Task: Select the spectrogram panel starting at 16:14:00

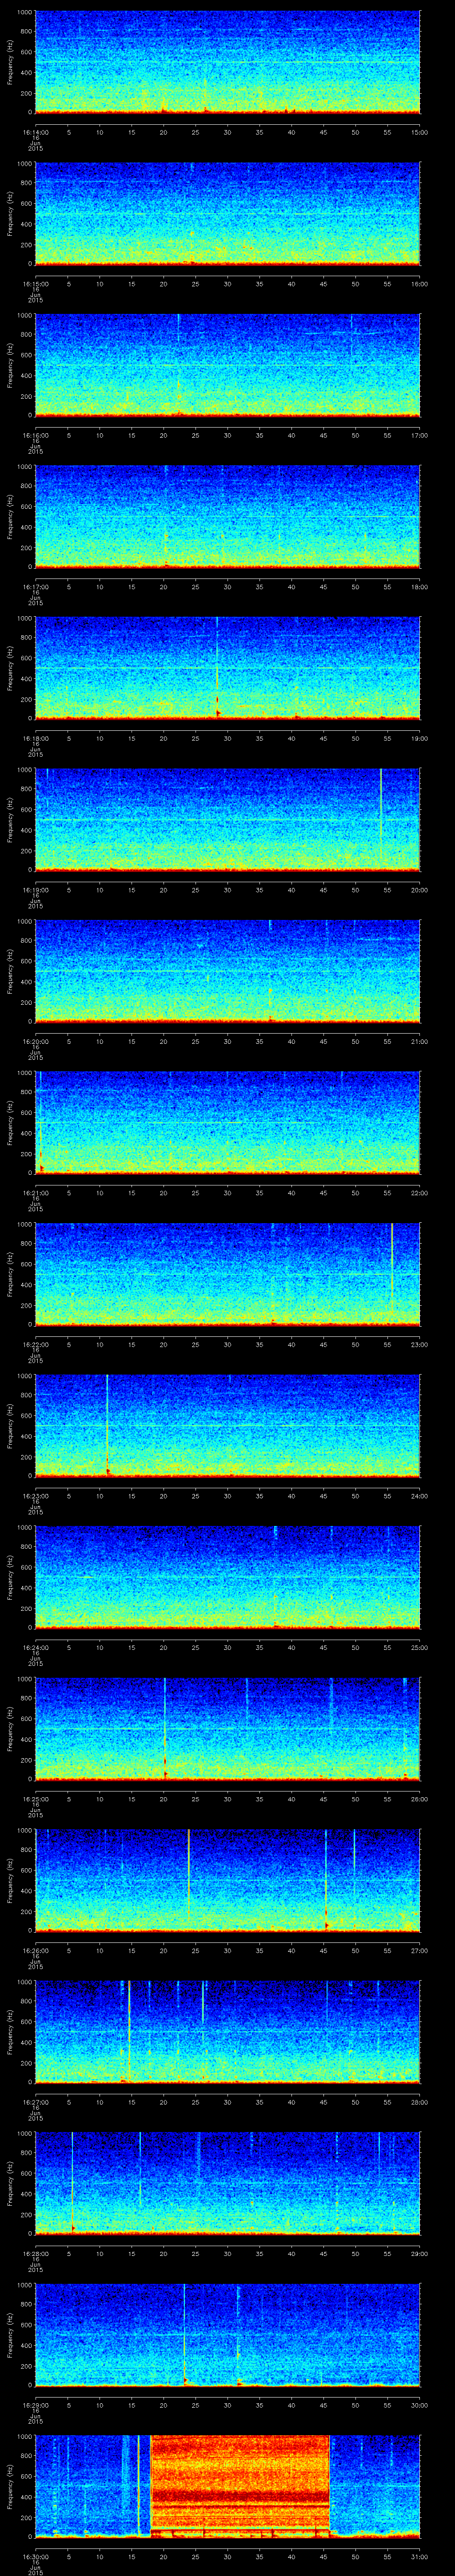Action: (228, 62)
